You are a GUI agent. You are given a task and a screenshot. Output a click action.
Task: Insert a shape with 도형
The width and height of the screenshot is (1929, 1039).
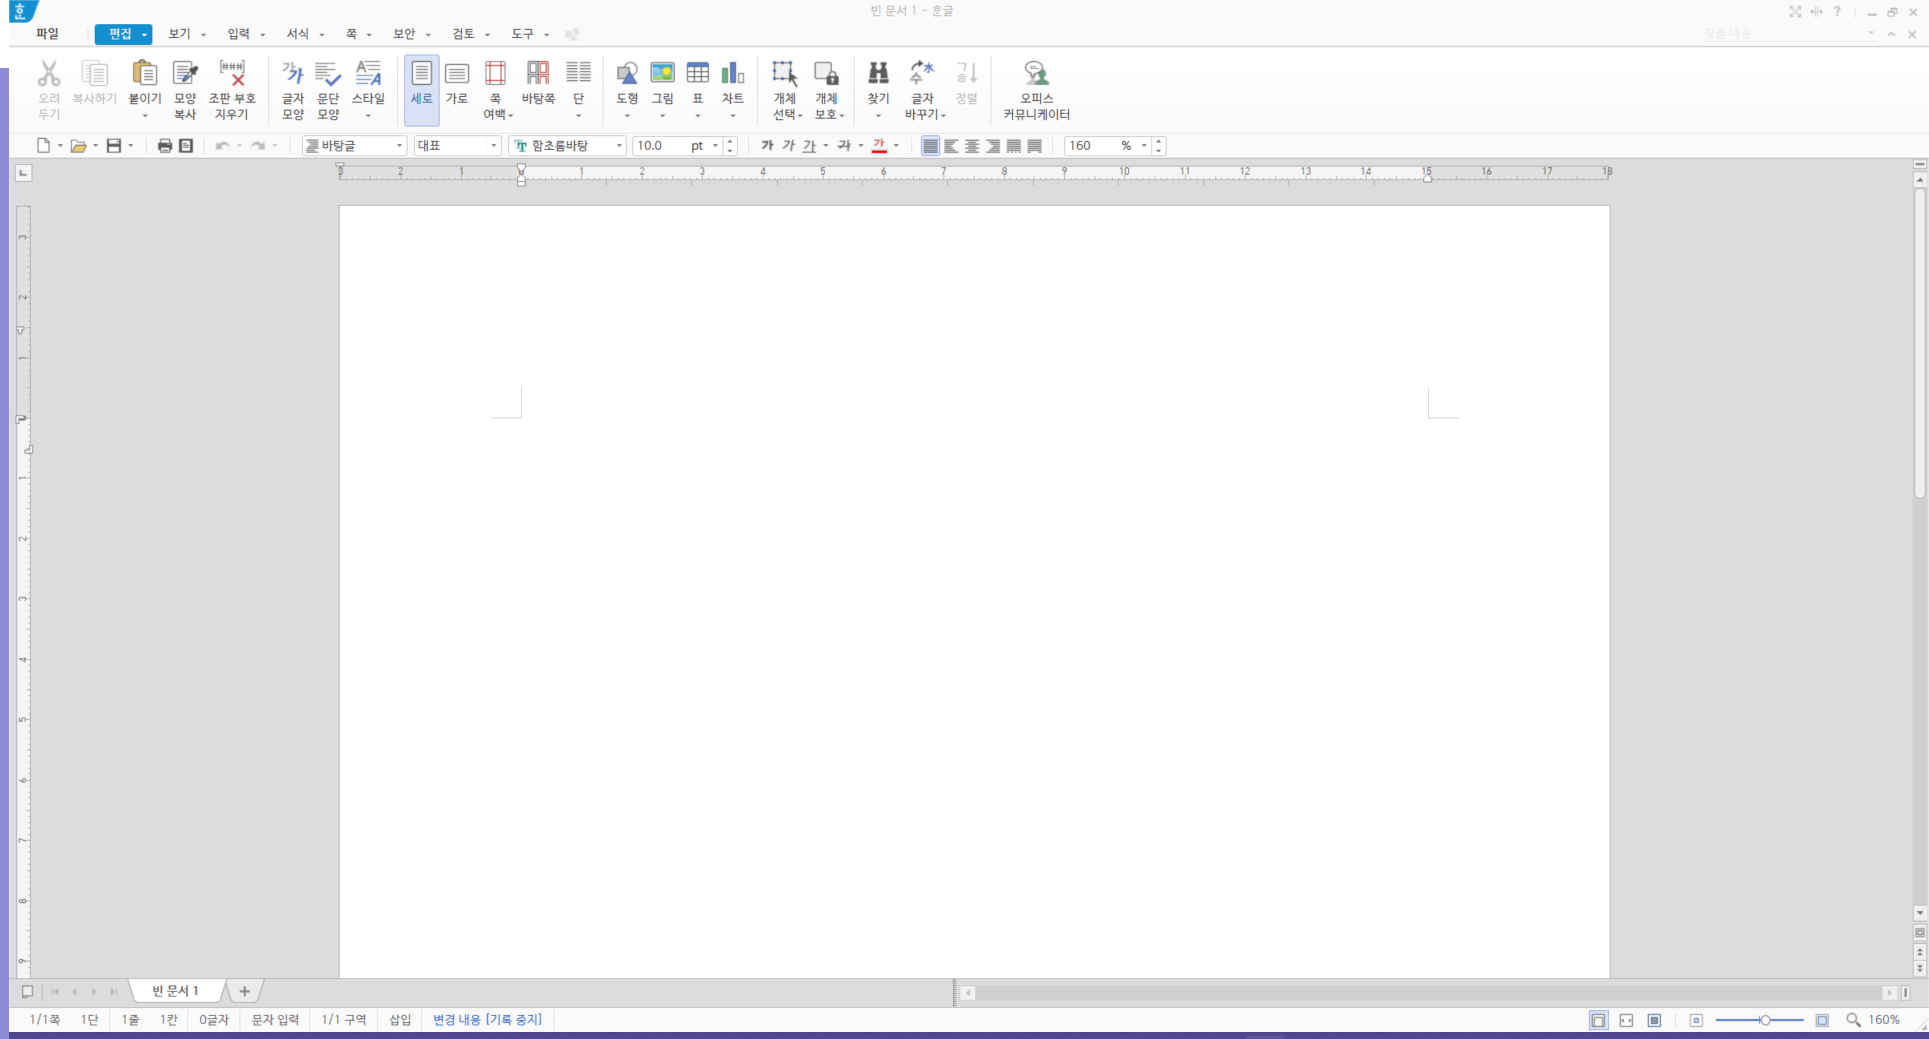627,74
